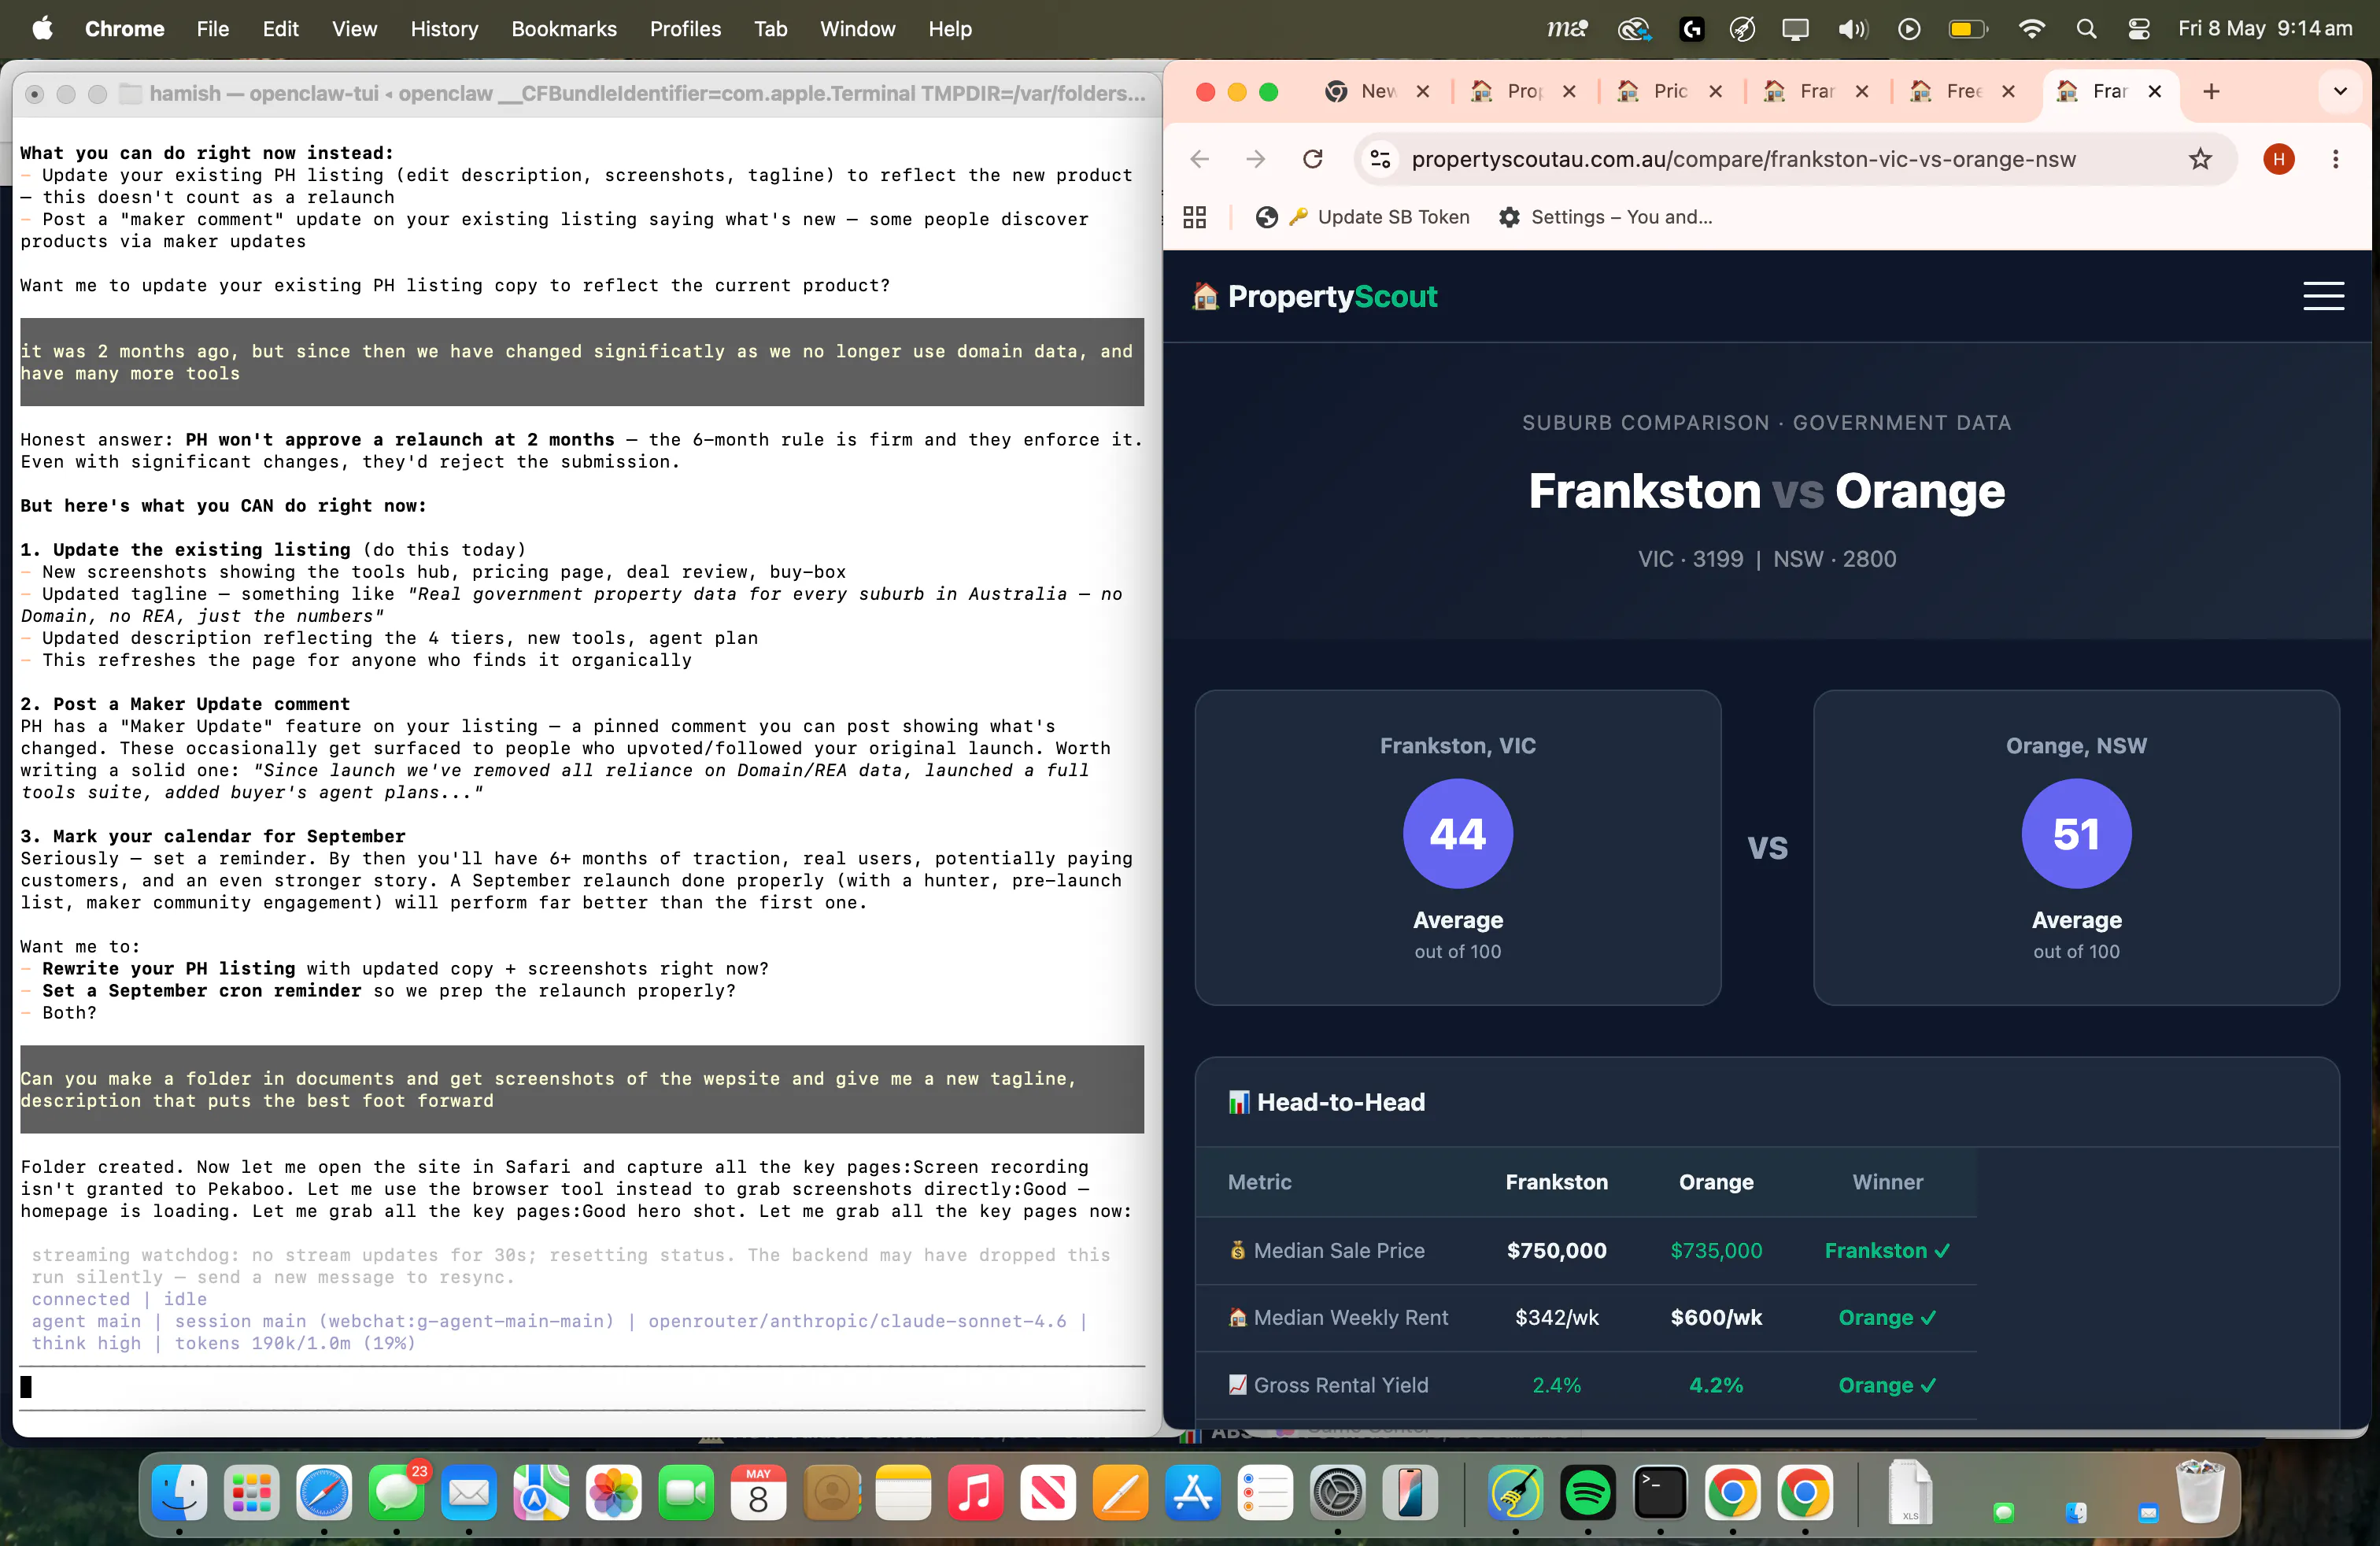Open Maps from the Dock
This screenshot has height=1546, width=2380.
click(541, 1494)
